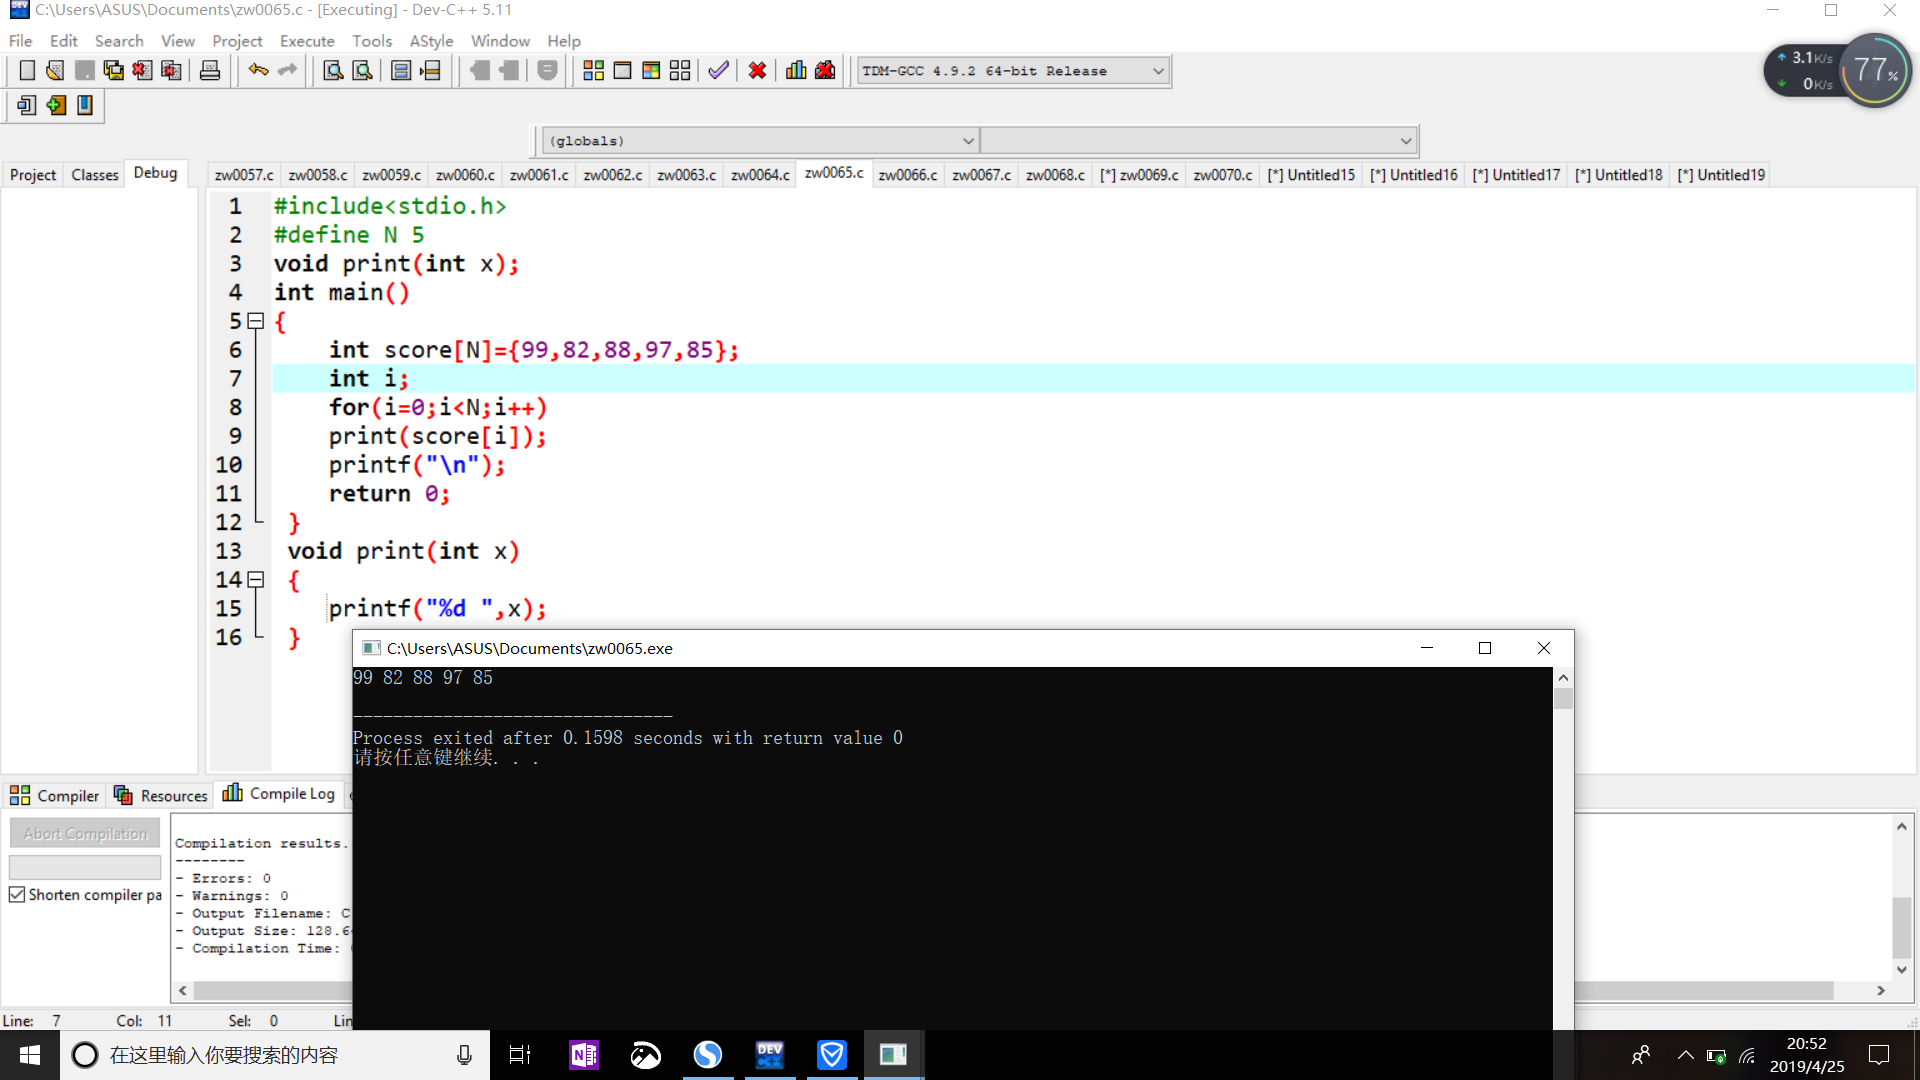Click the Profile bar chart icon

click(796, 70)
